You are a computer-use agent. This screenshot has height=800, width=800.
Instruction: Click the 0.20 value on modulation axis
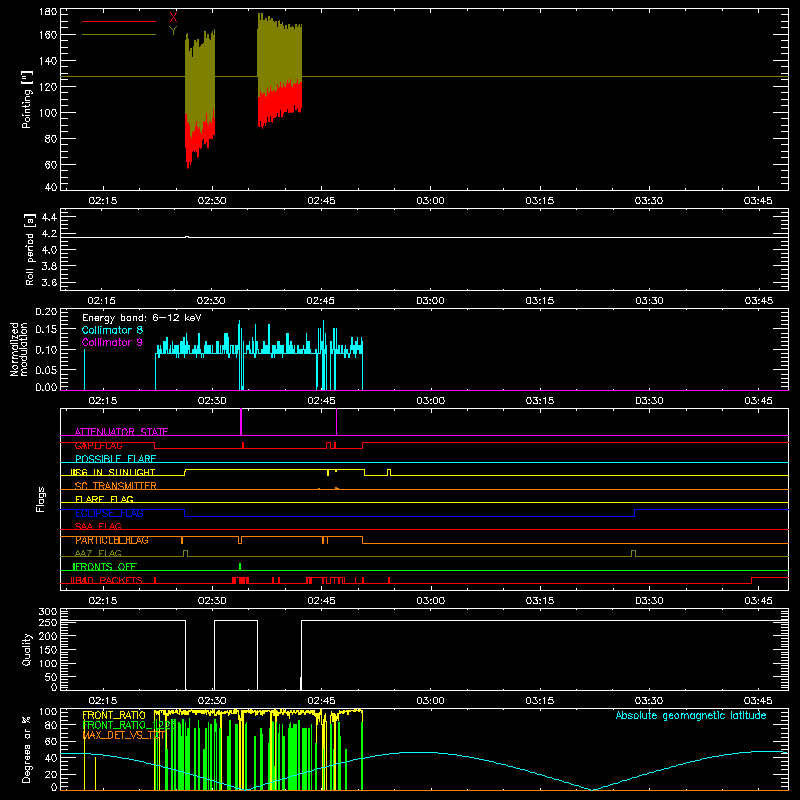click(46, 311)
